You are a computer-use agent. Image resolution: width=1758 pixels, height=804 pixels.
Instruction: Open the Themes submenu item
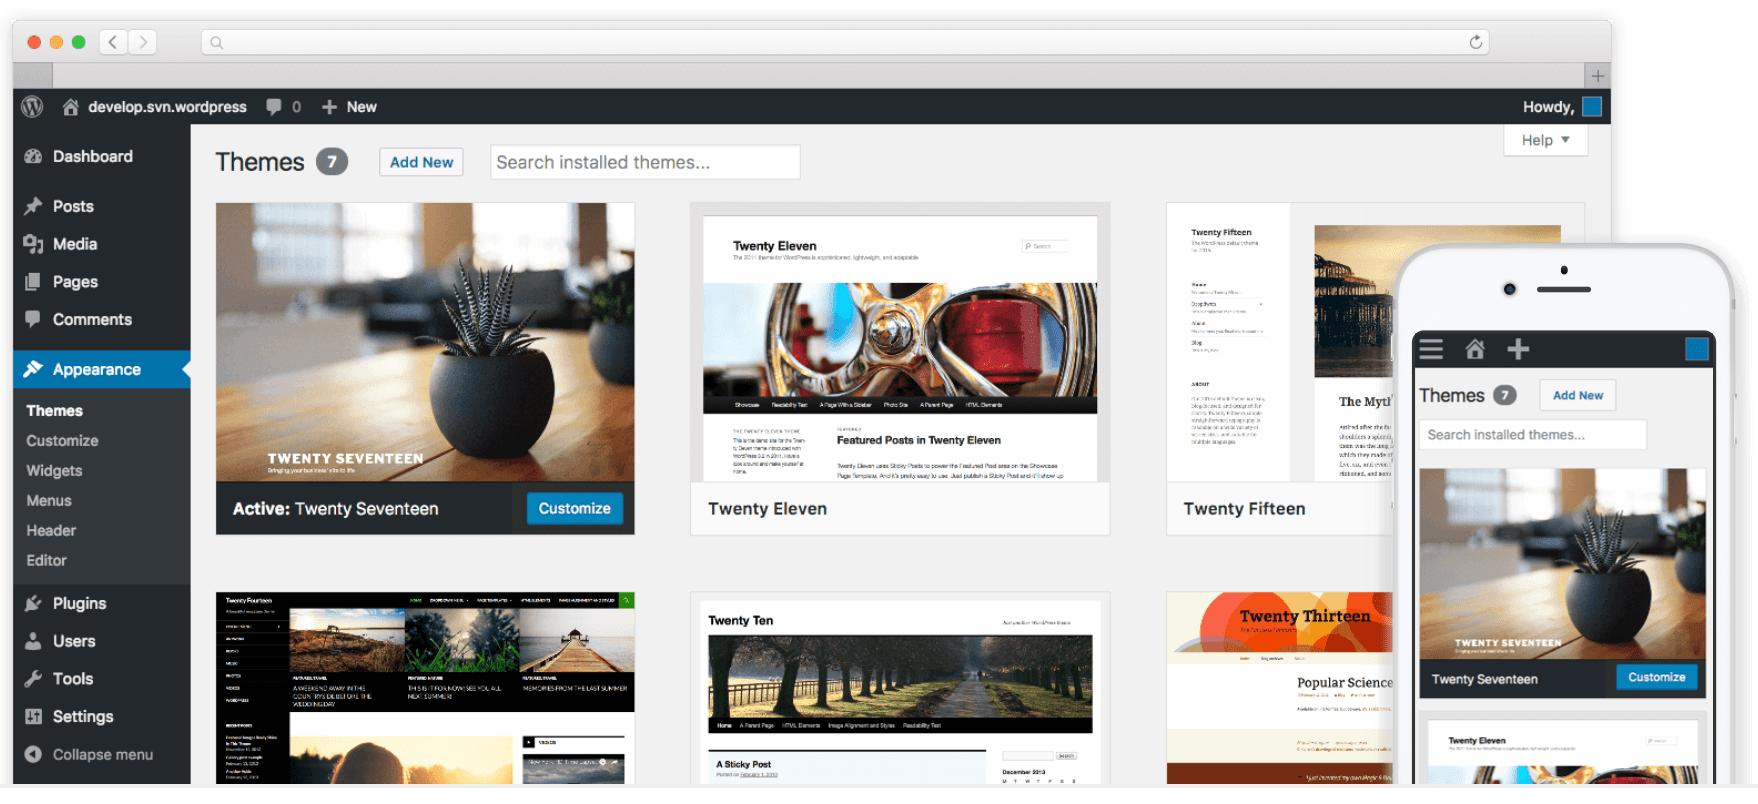point(55,411)
